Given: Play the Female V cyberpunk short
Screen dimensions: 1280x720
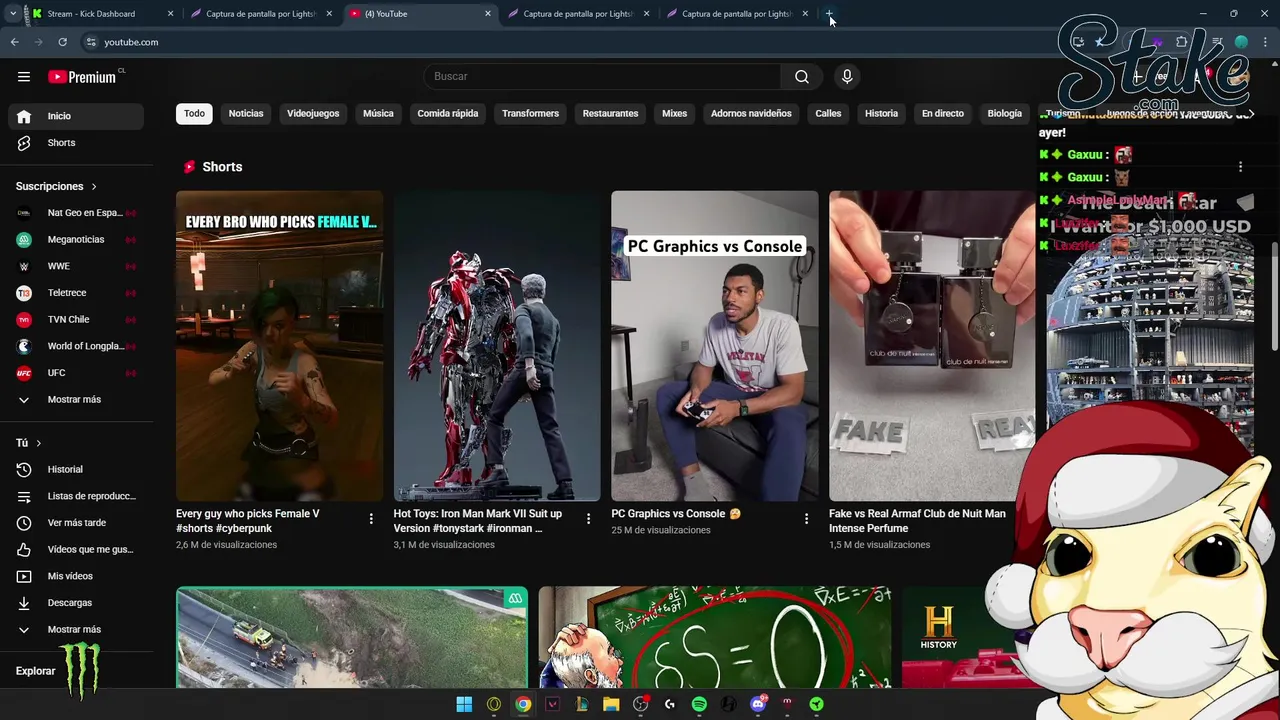Looking at the screenshot, I should pos(279,346).
